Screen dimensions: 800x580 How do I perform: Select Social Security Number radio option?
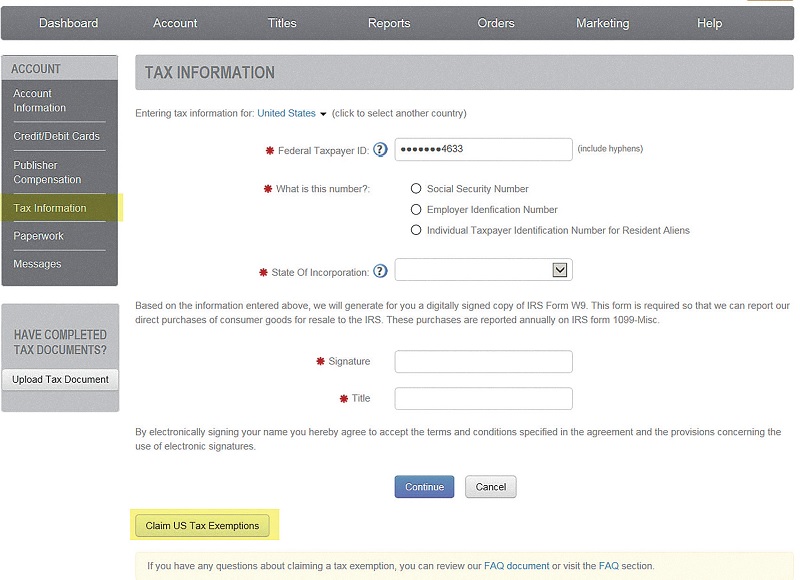pyautogui.click(x=416, y=188)
